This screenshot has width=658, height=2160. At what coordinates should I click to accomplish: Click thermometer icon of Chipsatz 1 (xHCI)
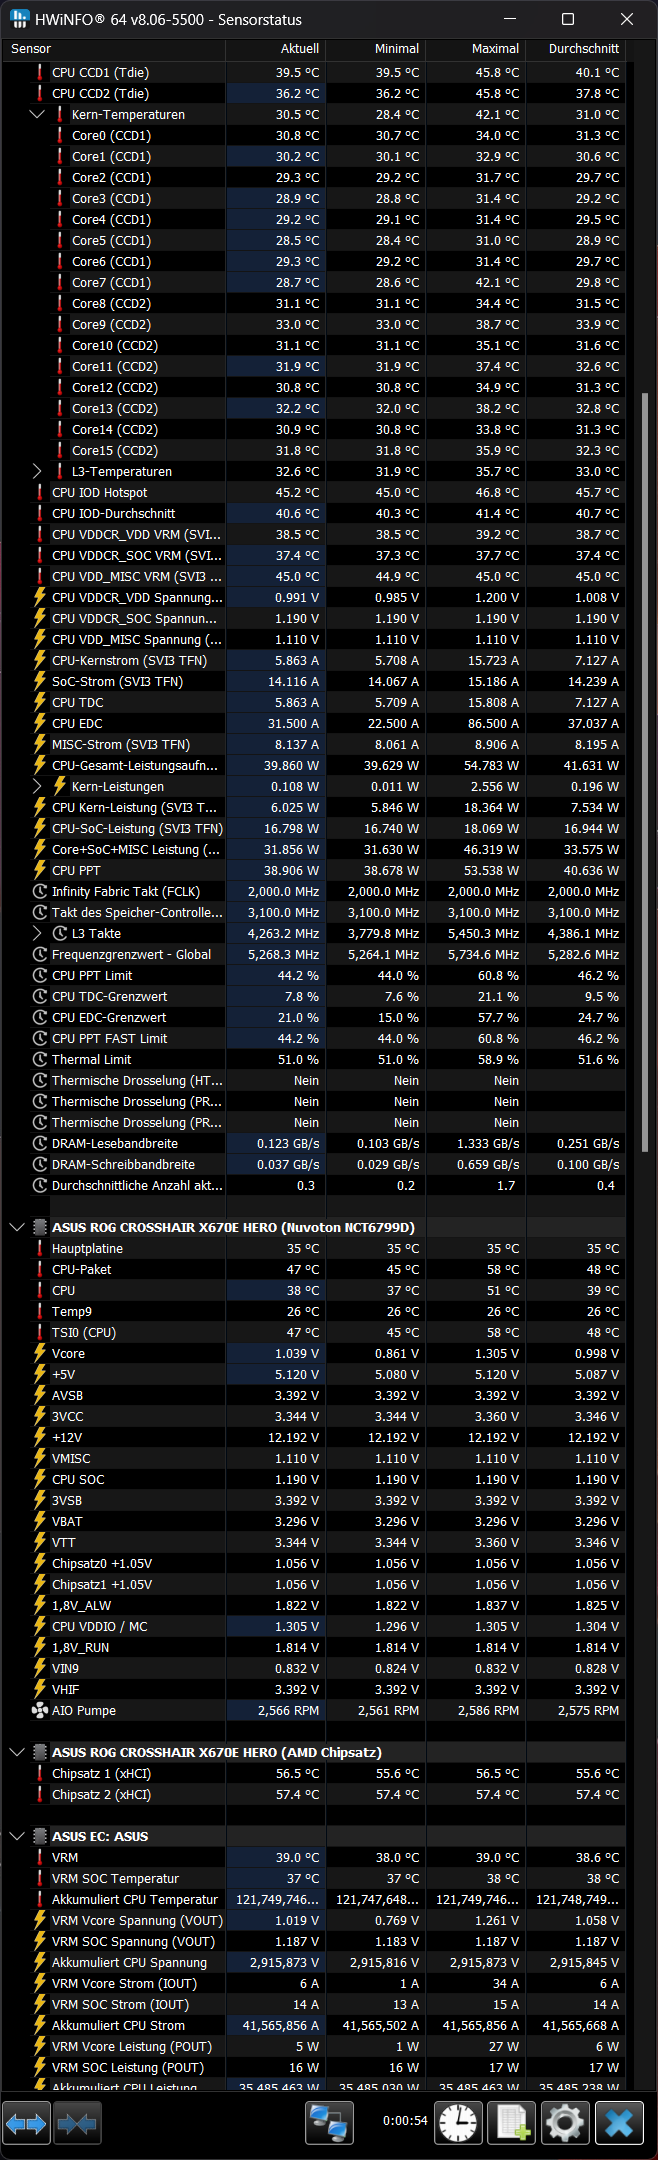click(x=40, y=1773)
